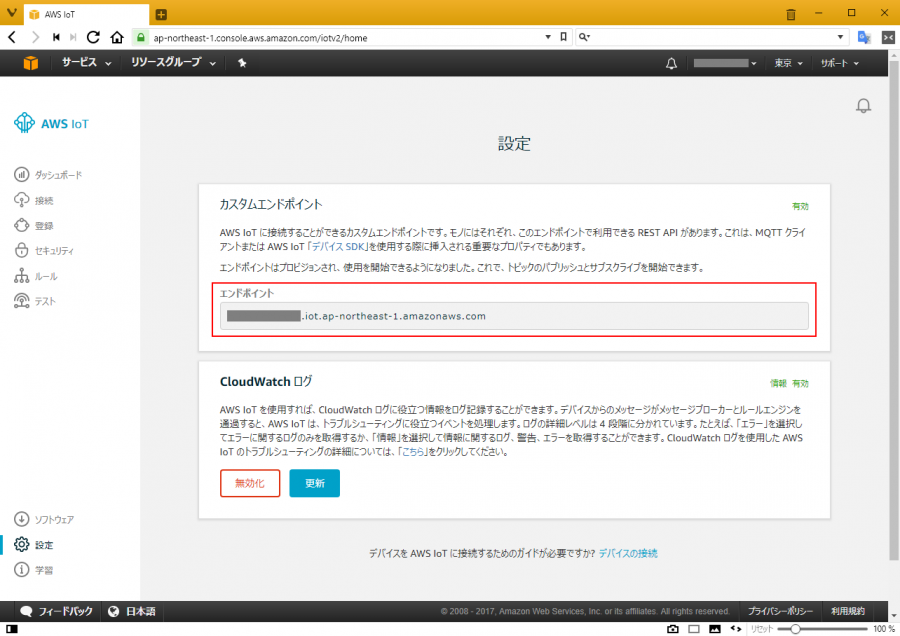900x636 pixels.
Task: Open the ダッシュボード dashboard icon
Action: tap(21, 174)
